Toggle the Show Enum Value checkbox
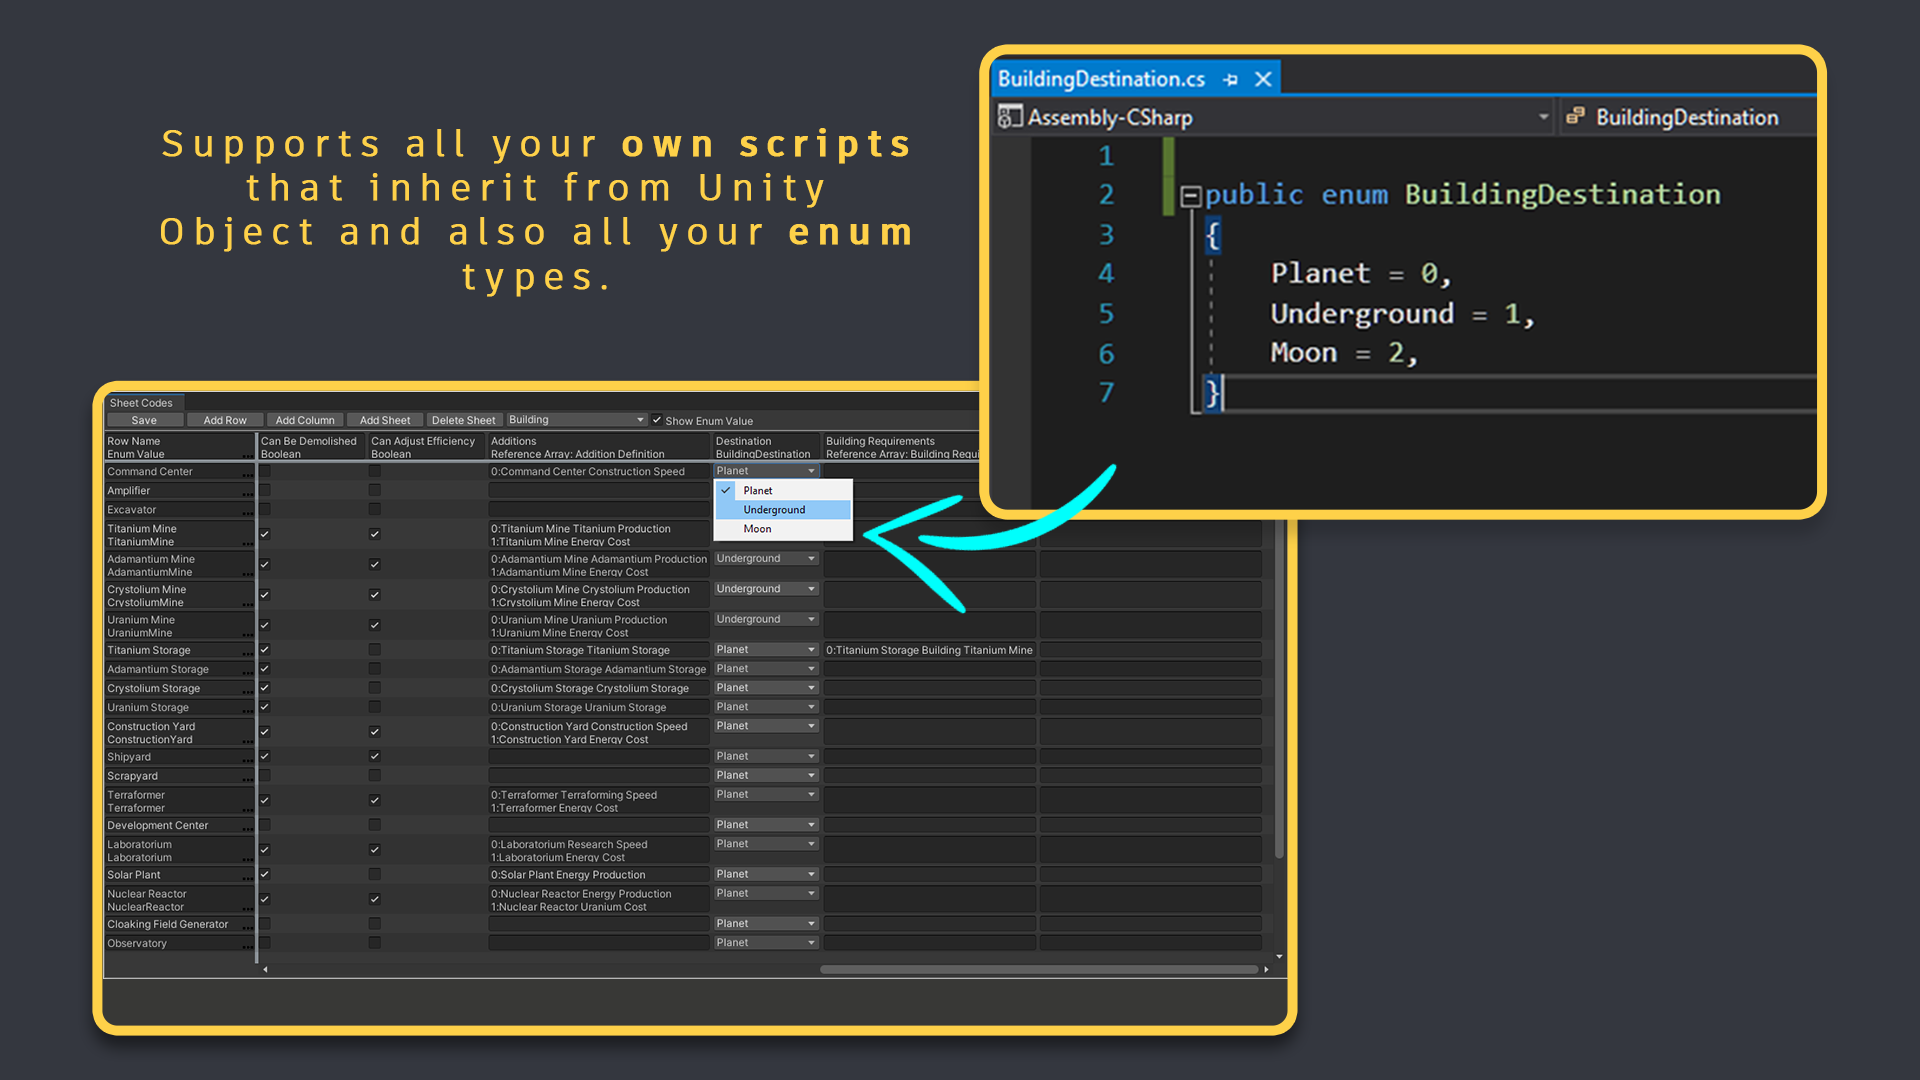The height and width of the screenshot is (1080, 1920). tap(657, 420)
